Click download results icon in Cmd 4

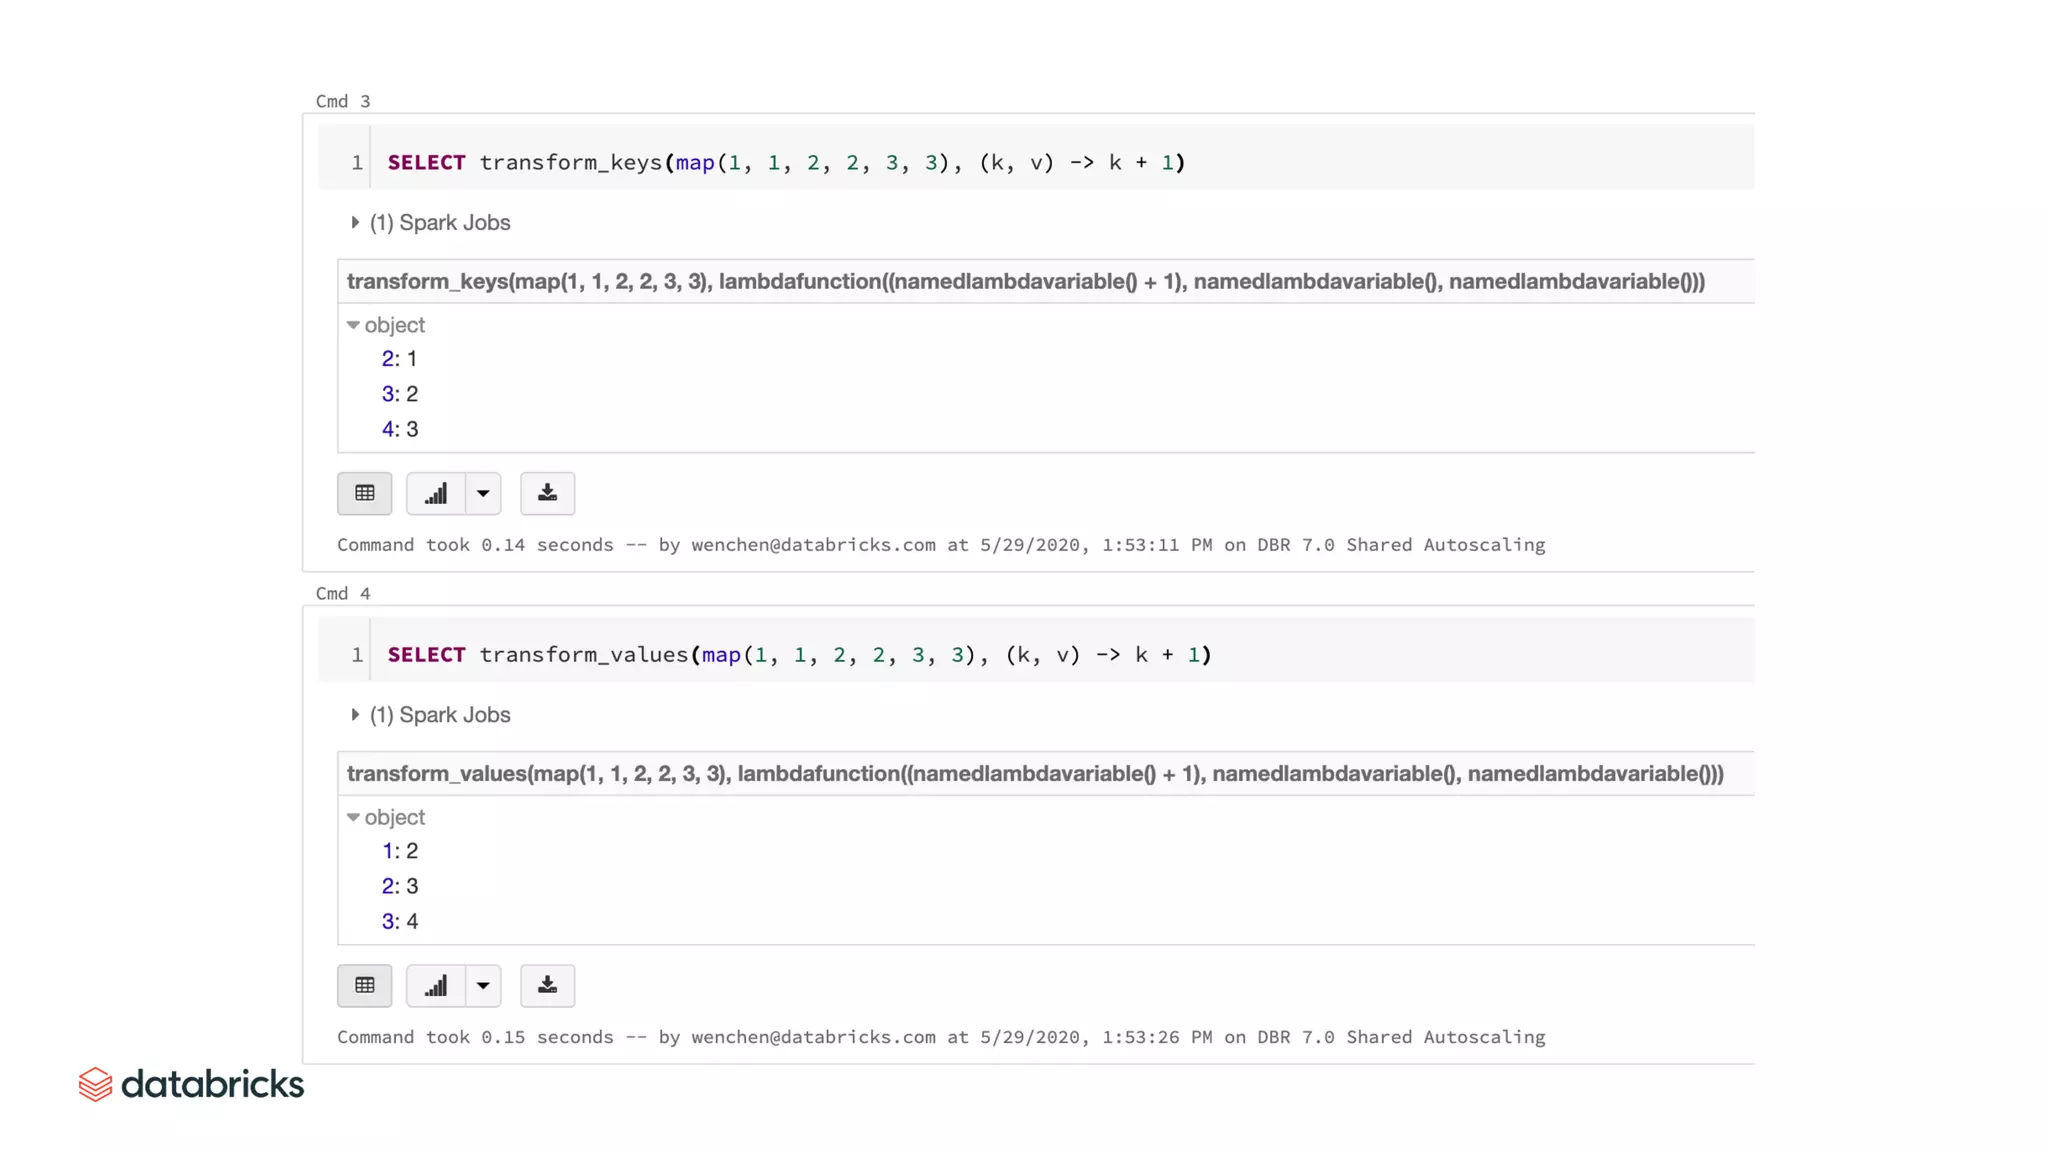[547, 985]
